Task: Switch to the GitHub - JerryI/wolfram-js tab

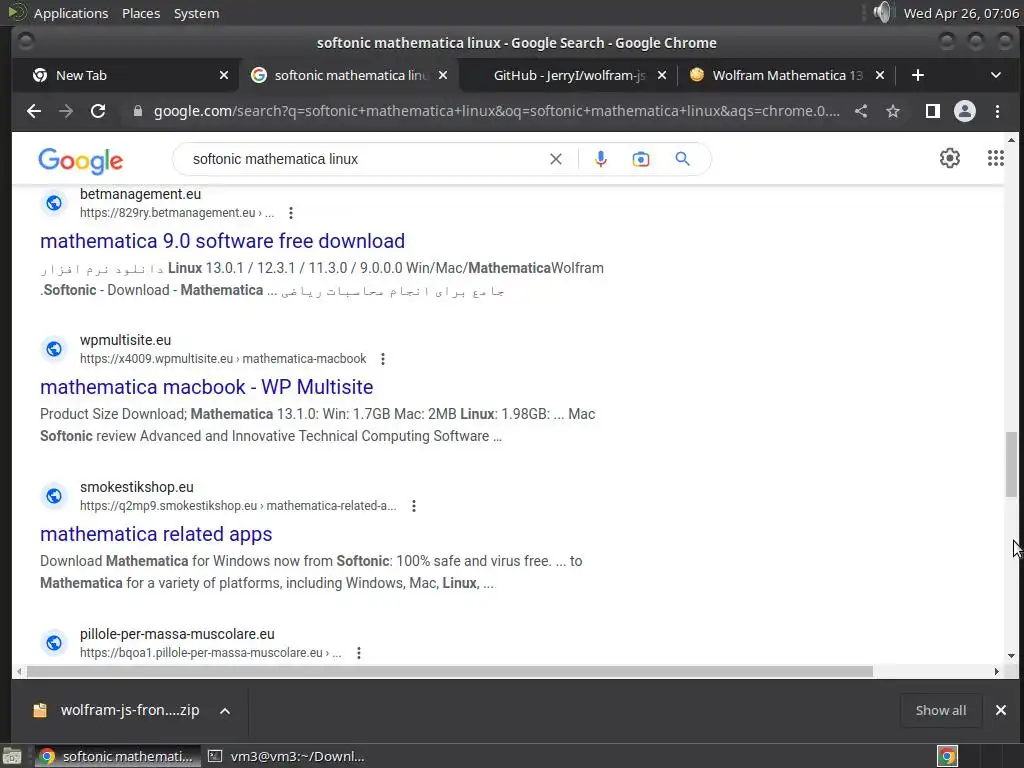Action: 569,75
